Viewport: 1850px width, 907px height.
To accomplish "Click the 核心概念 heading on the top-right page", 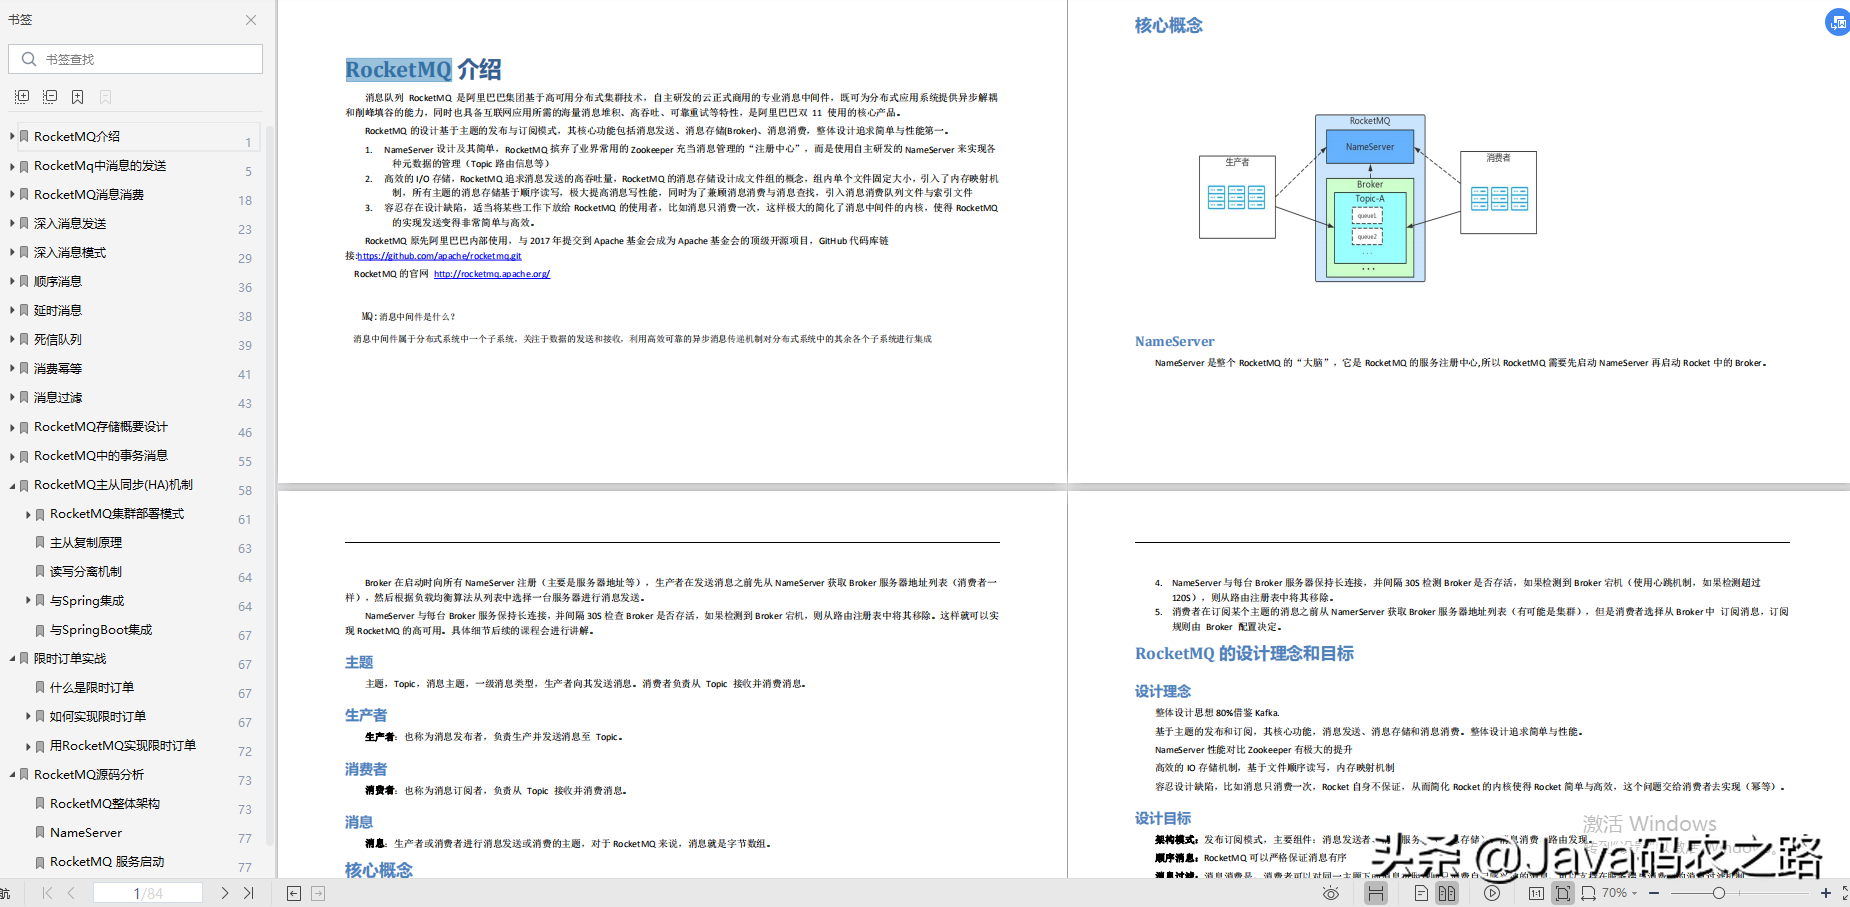I will (x=1168, y=25).
